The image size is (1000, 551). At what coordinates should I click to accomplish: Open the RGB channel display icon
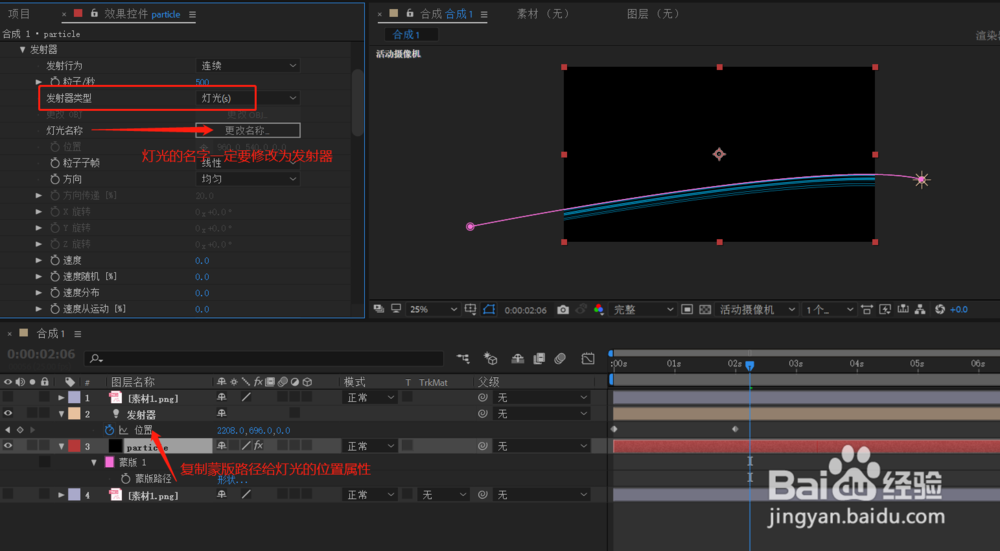[598, 309]
